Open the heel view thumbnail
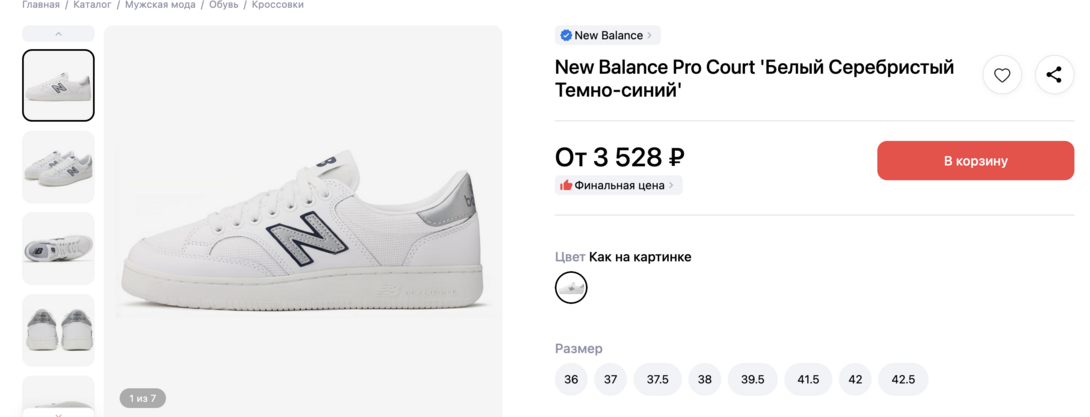1090x417 pixels. [x=58, y=329]
